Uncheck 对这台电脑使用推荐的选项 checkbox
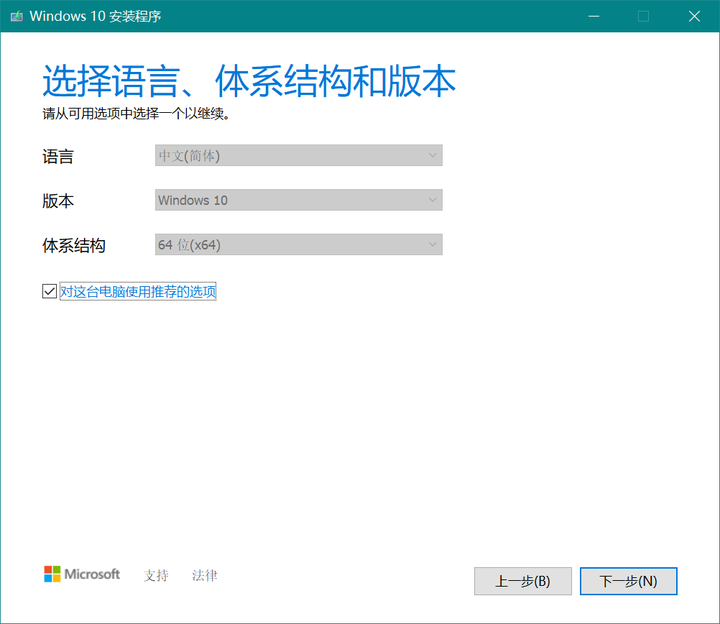Screen dimensions: 720x624 pyautogui.click(x=49, y=291)
